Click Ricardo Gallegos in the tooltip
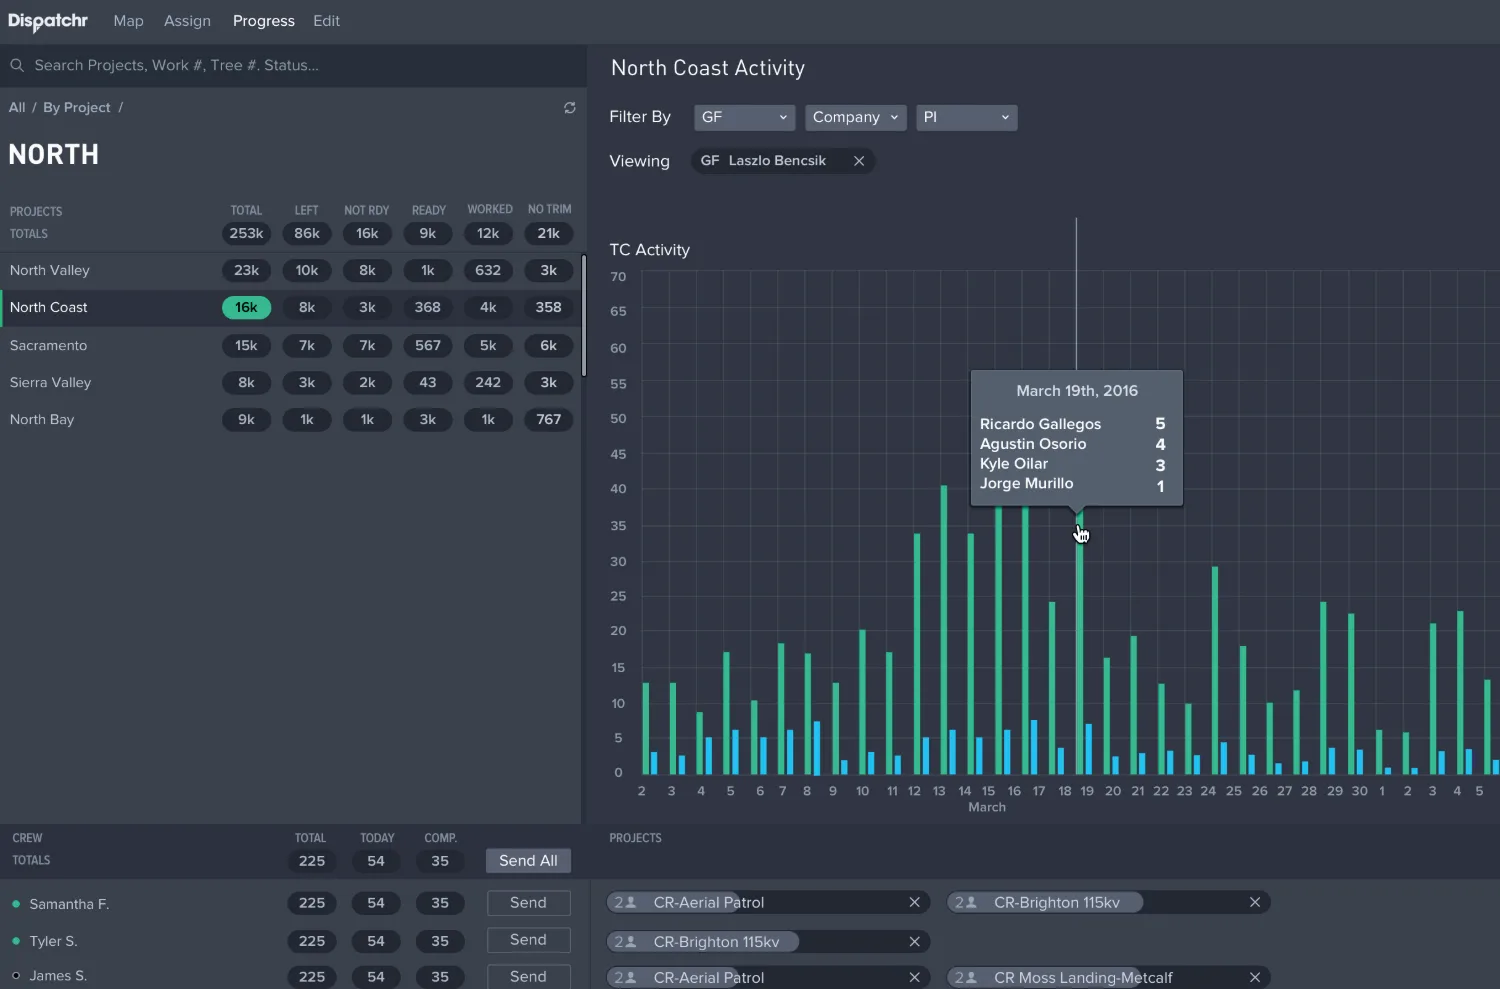 click(x=1040, y=424)
